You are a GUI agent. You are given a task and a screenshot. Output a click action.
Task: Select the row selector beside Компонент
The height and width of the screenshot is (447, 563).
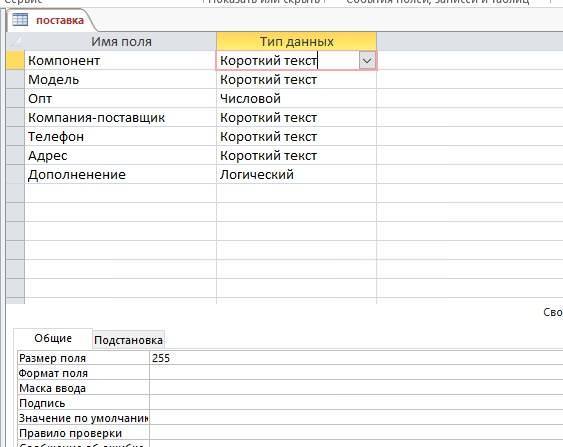[x=15, y=61]
